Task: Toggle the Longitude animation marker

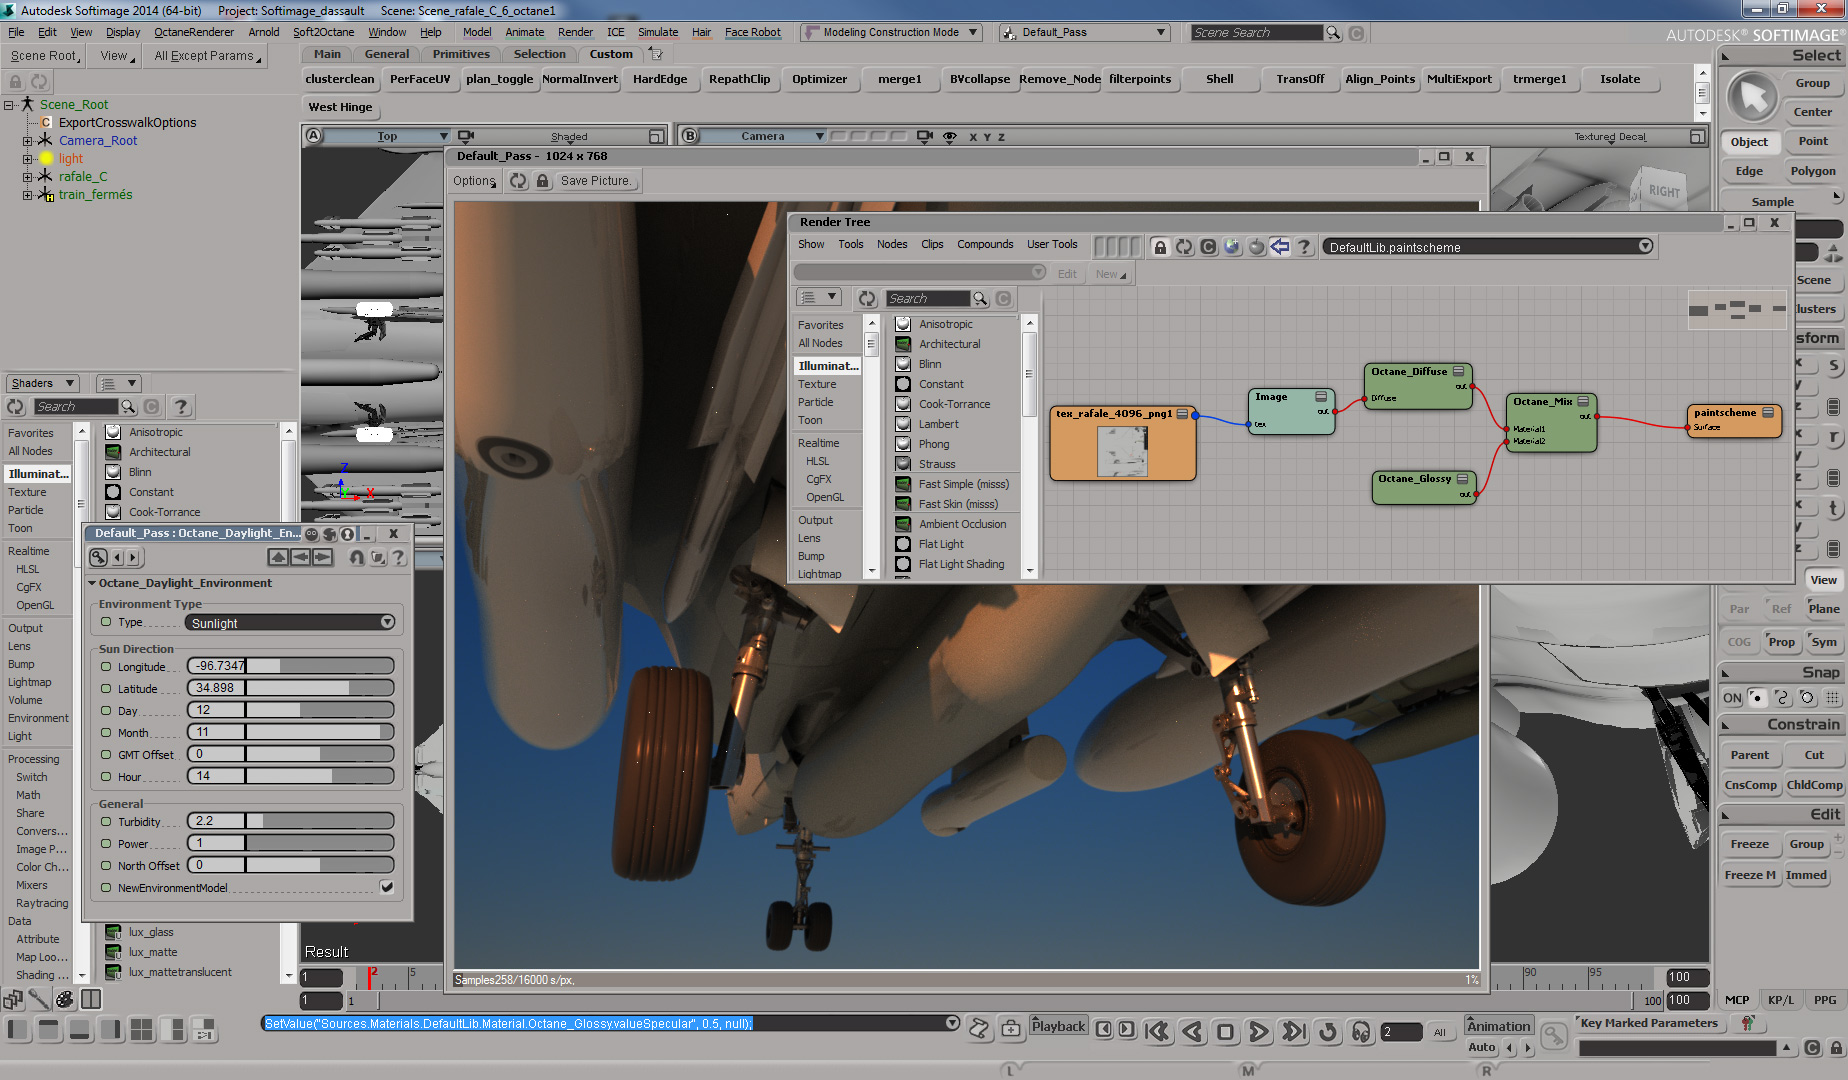Action: click(106, 666)
